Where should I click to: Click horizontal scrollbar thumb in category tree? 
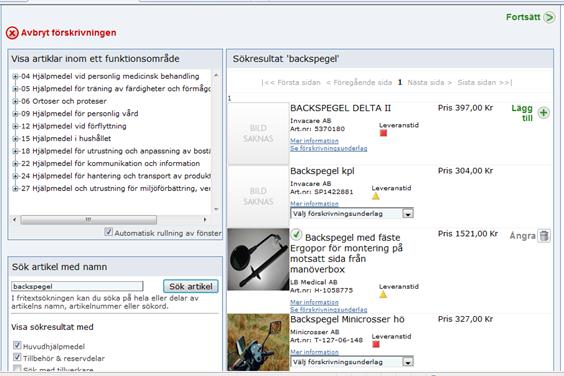(88, 219)
